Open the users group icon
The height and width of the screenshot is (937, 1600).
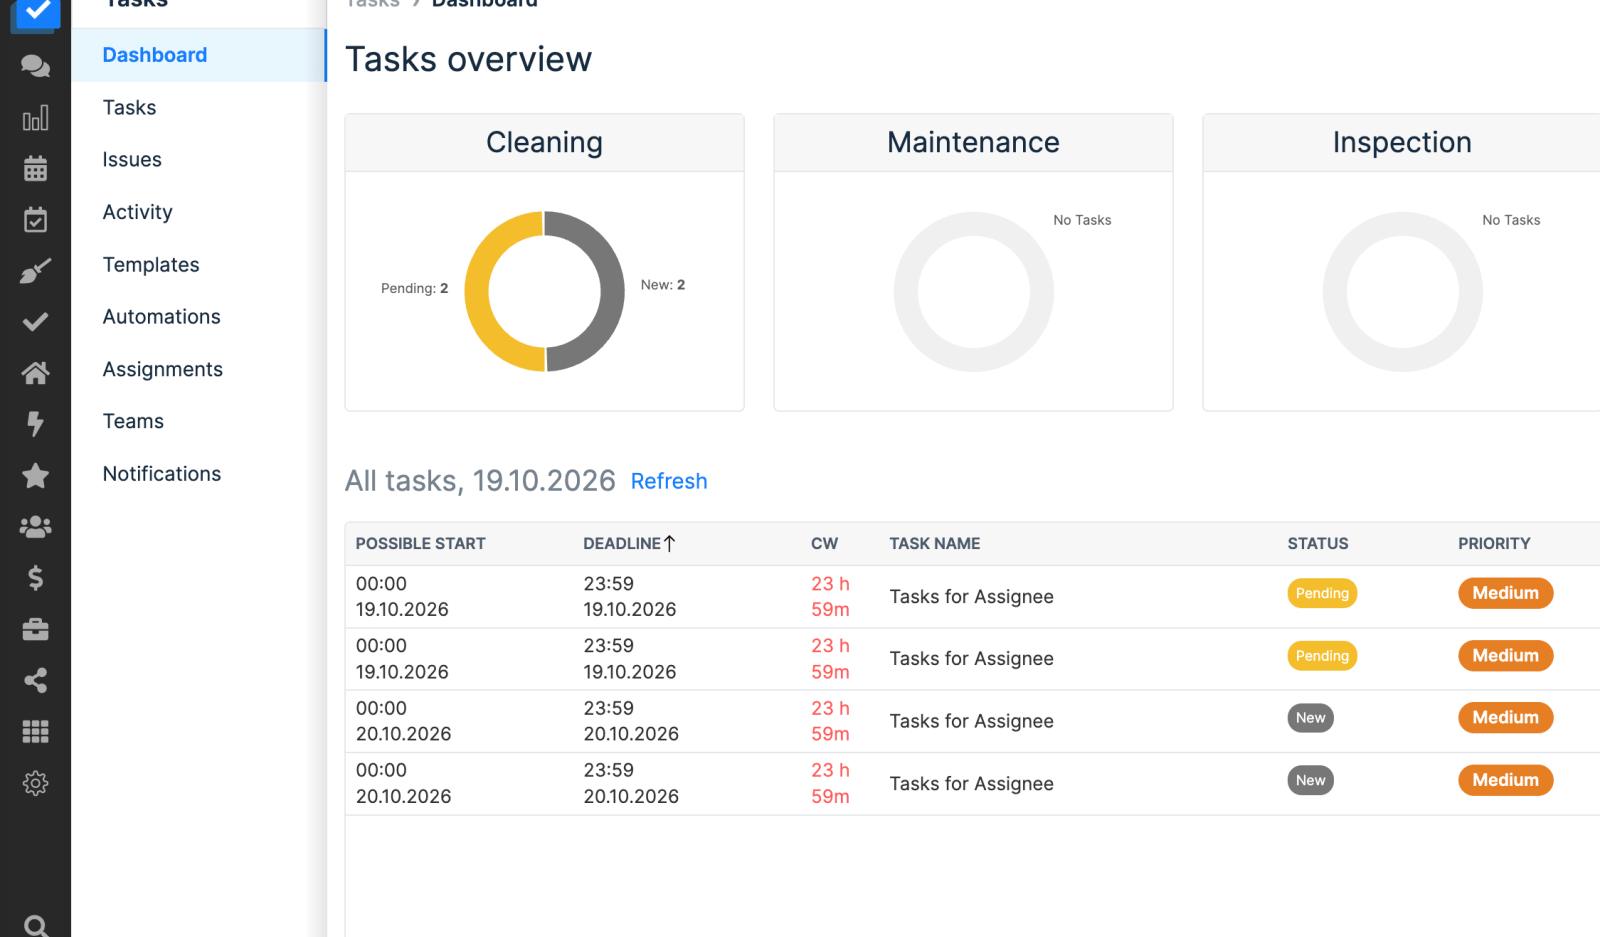tap(35, 527)
